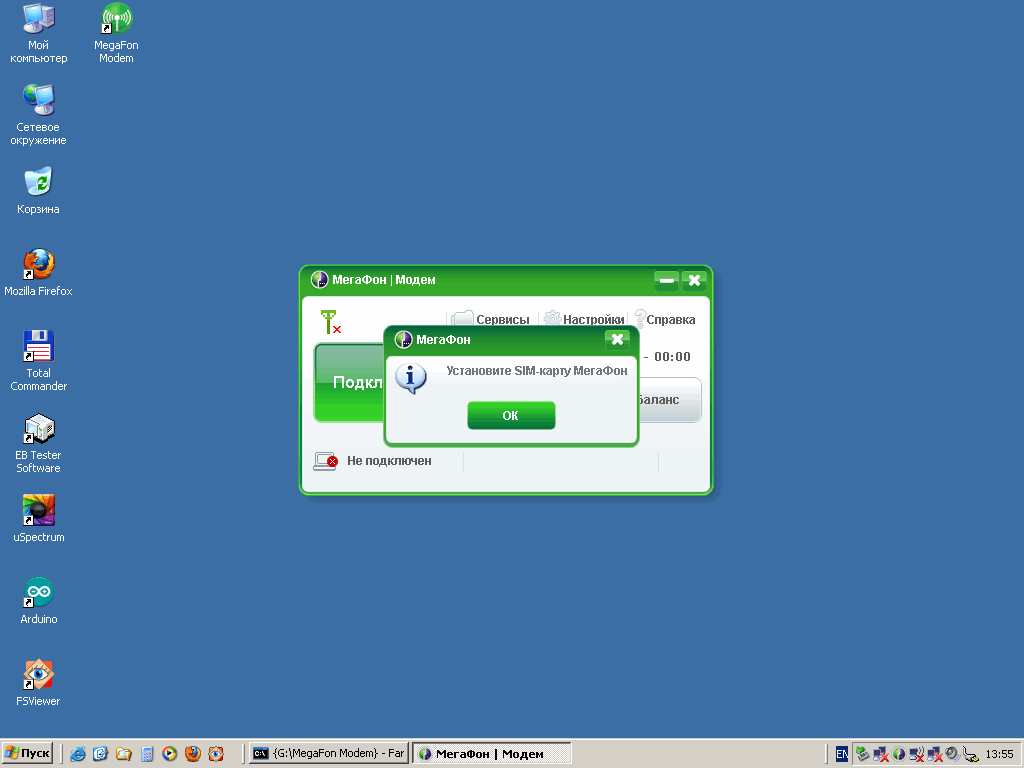Launch FSViewer from Quick Launch
This screenshot has width=1024, height=768.
coord(216,754)
